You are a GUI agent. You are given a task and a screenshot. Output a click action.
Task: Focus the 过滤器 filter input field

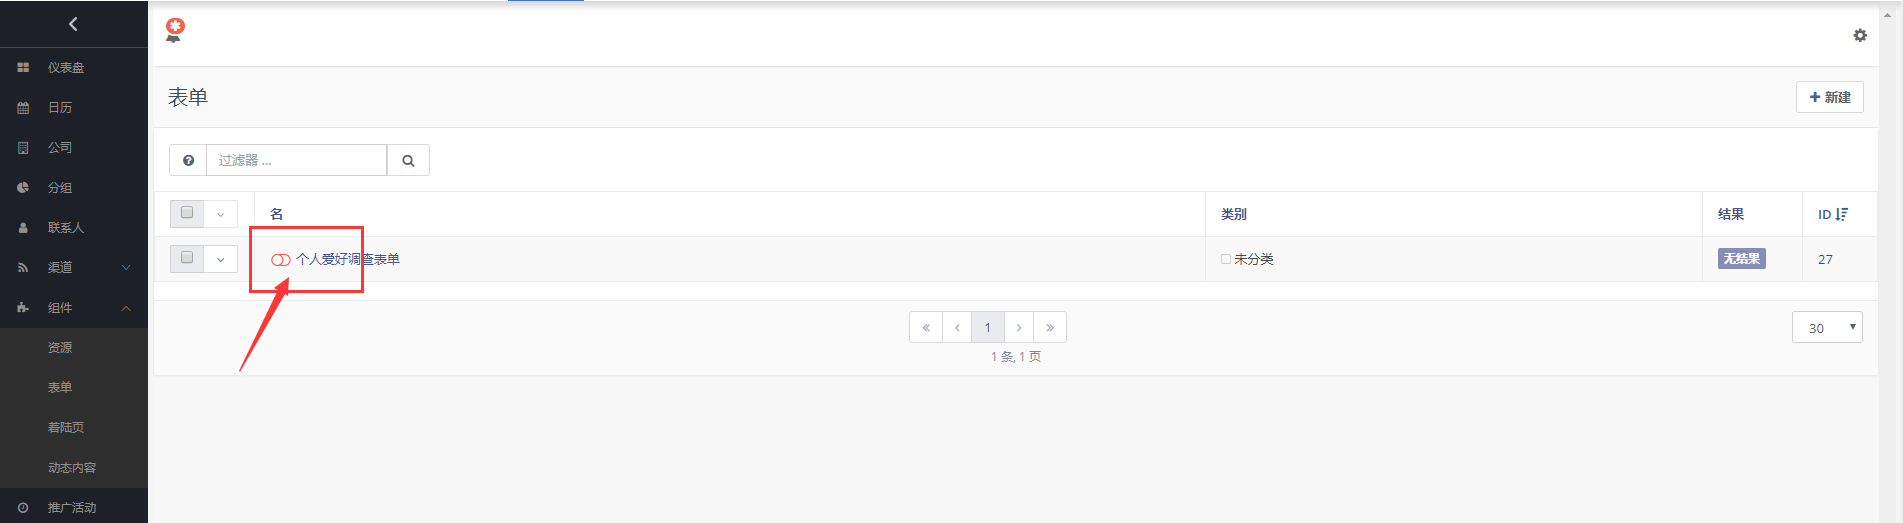pos(296,160)
